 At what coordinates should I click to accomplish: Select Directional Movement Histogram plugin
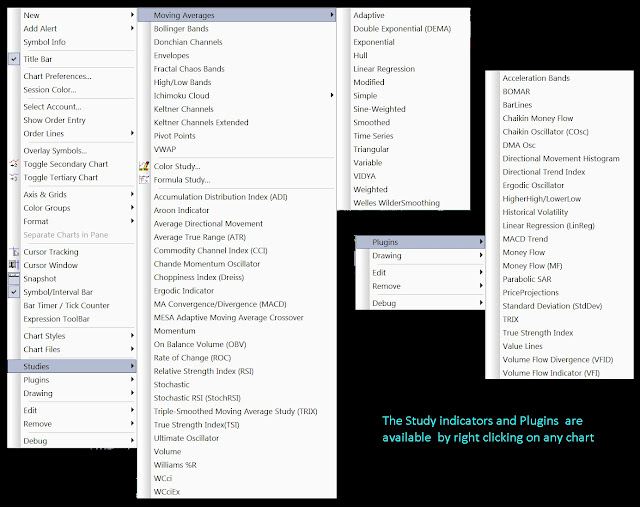point(561,159)
